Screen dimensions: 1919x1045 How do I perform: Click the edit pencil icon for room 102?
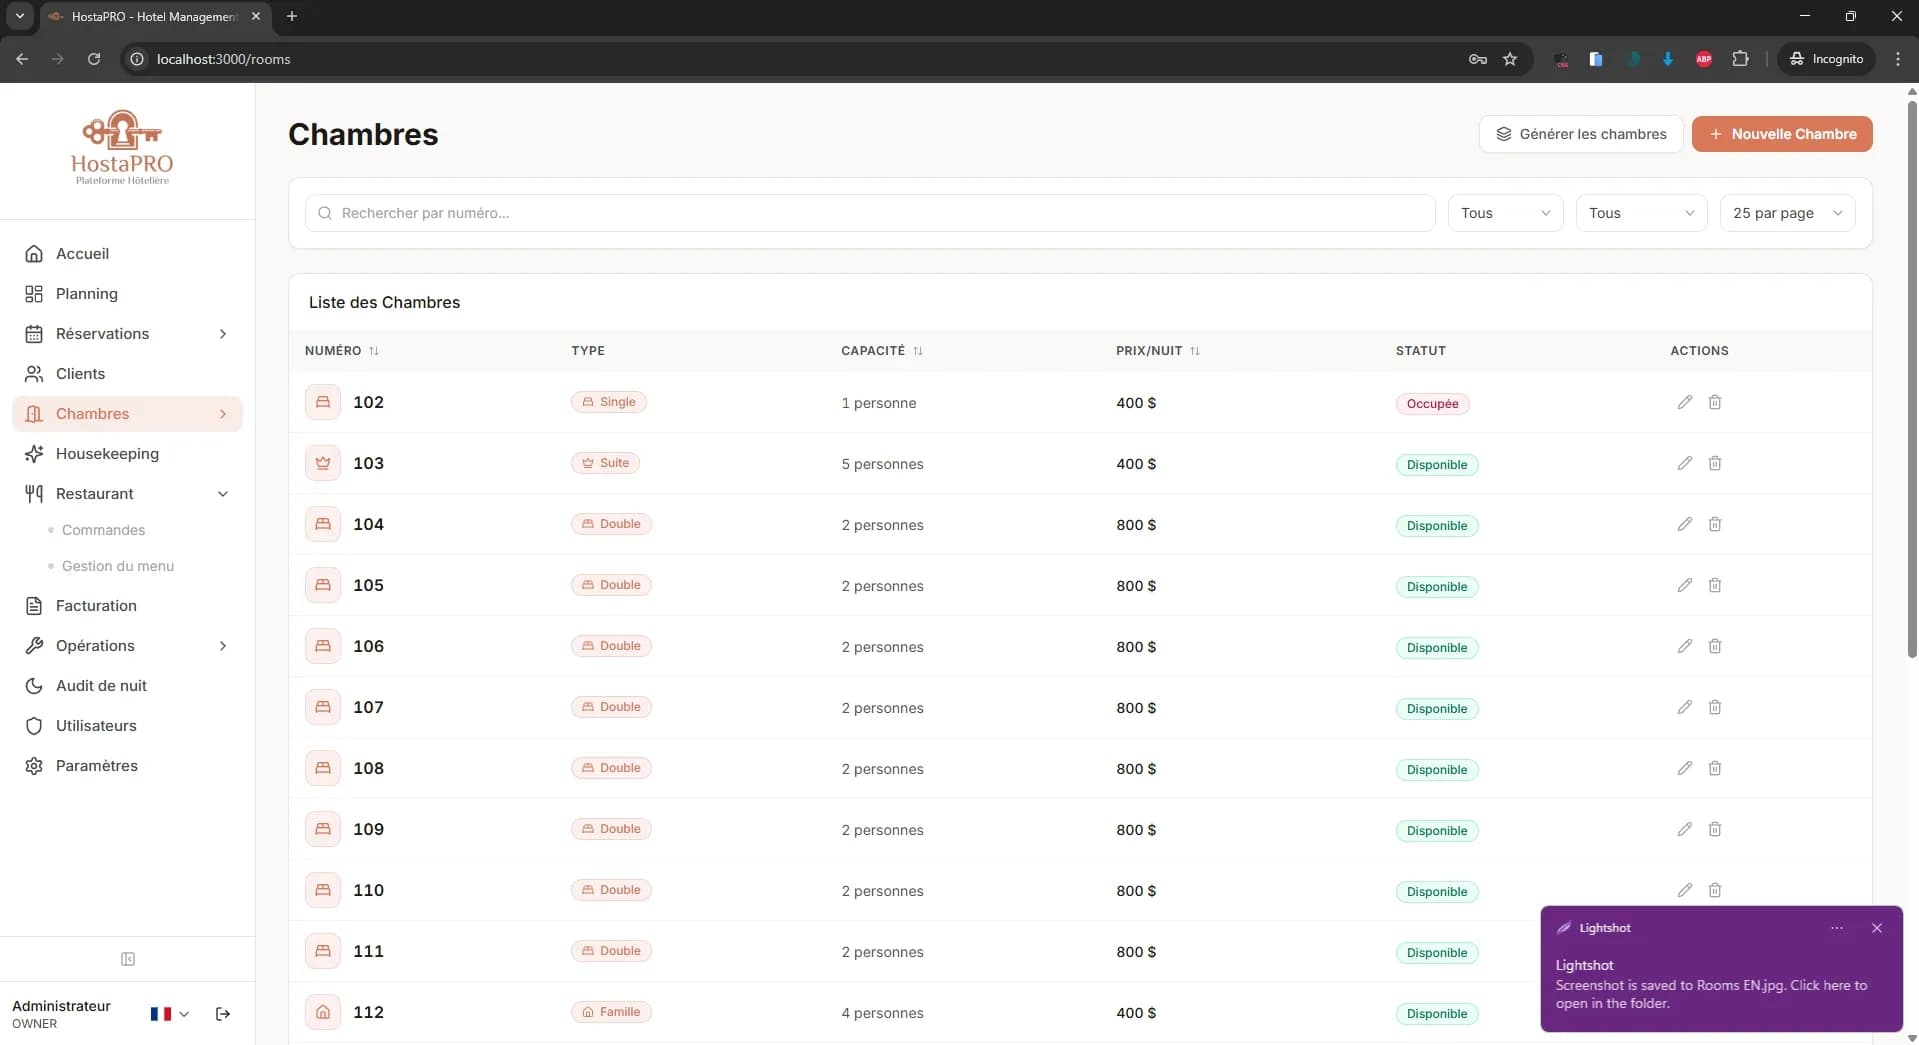pyautogui.click(x=1684, y=402)
